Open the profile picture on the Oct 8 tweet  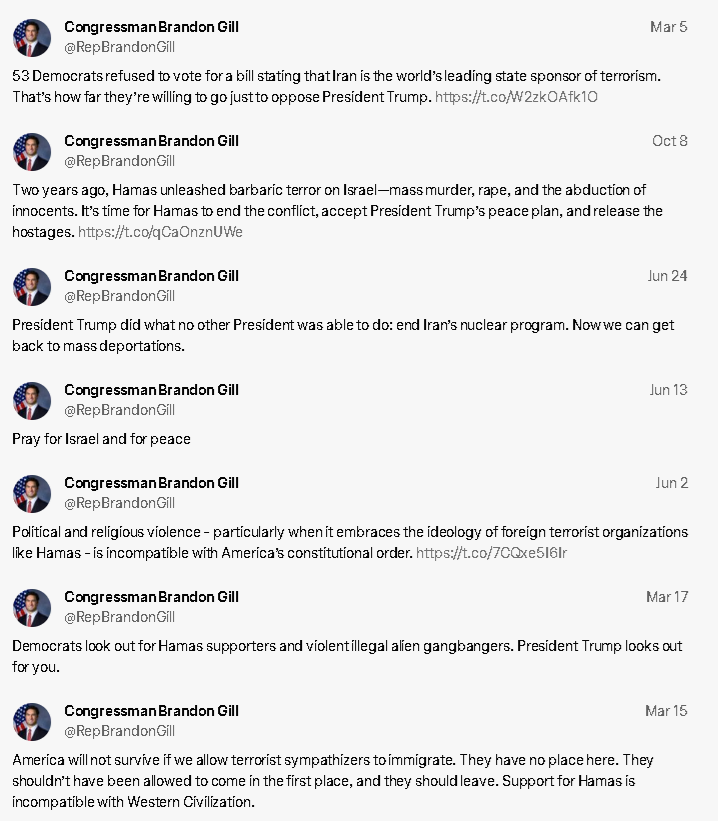[x=32, y=152]
